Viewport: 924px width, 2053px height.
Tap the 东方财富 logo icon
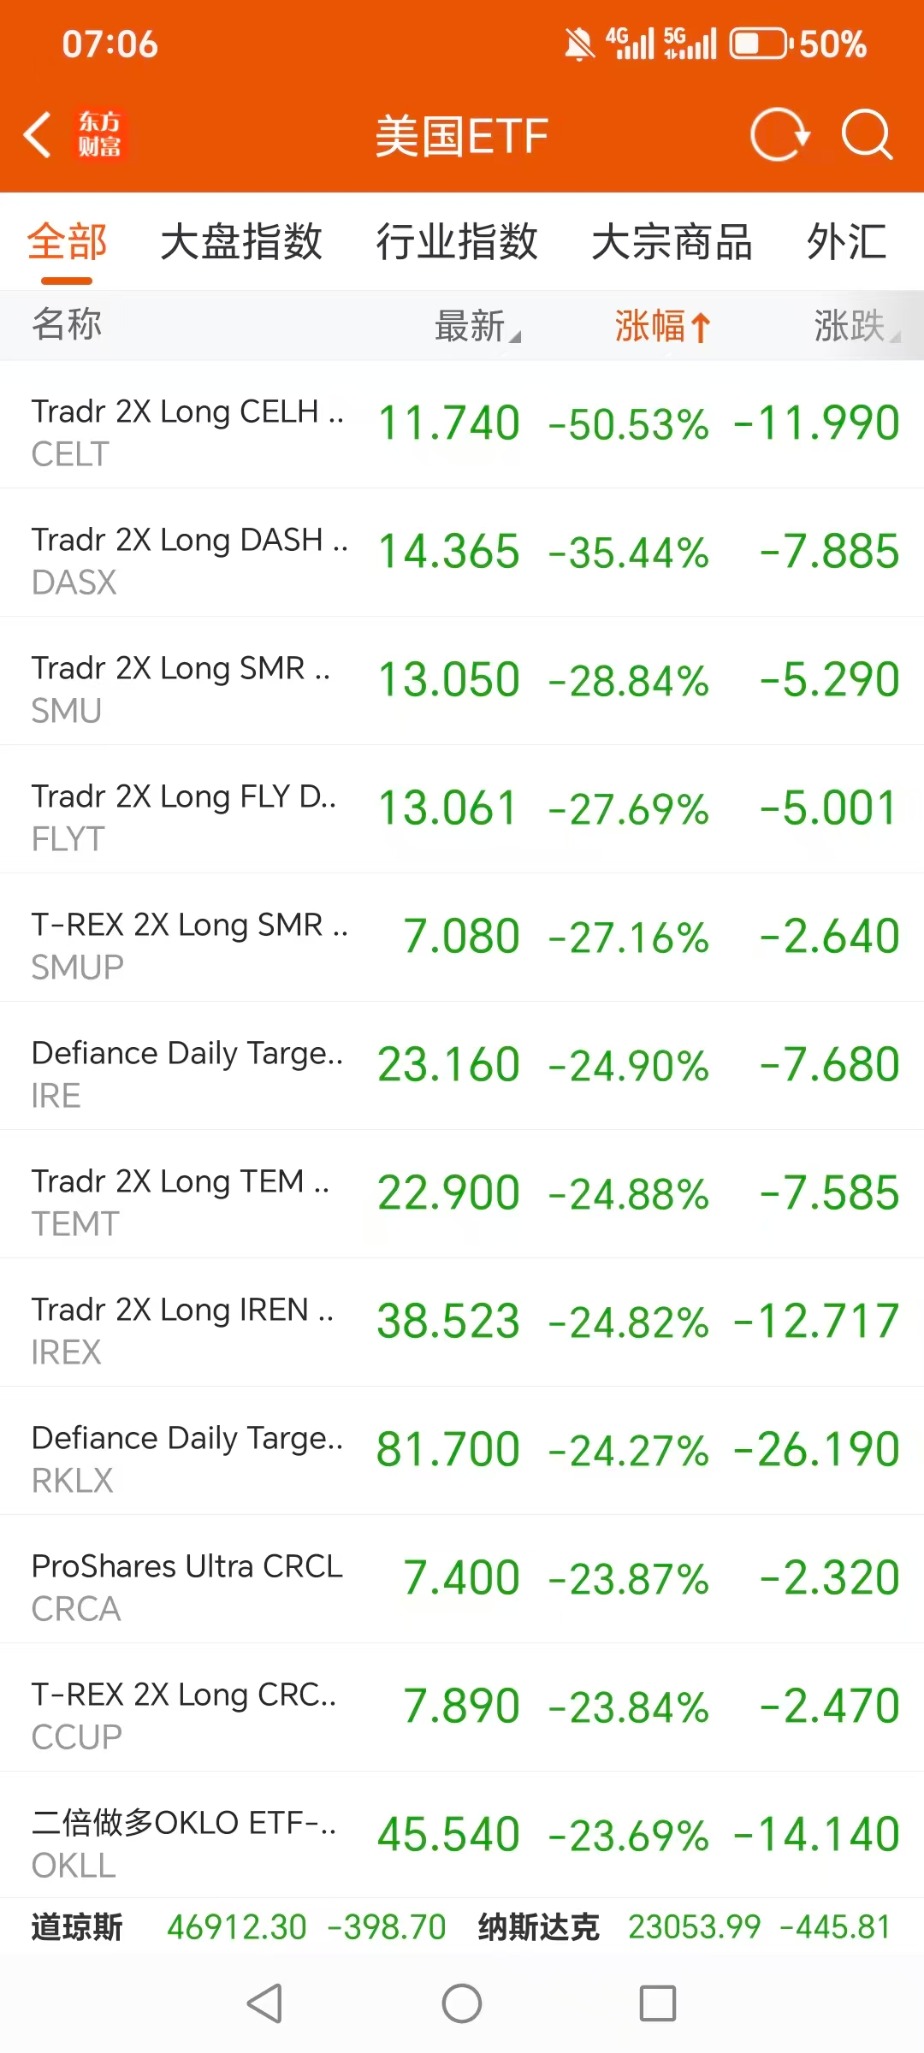pyautogui.click(x=100, y=135)
